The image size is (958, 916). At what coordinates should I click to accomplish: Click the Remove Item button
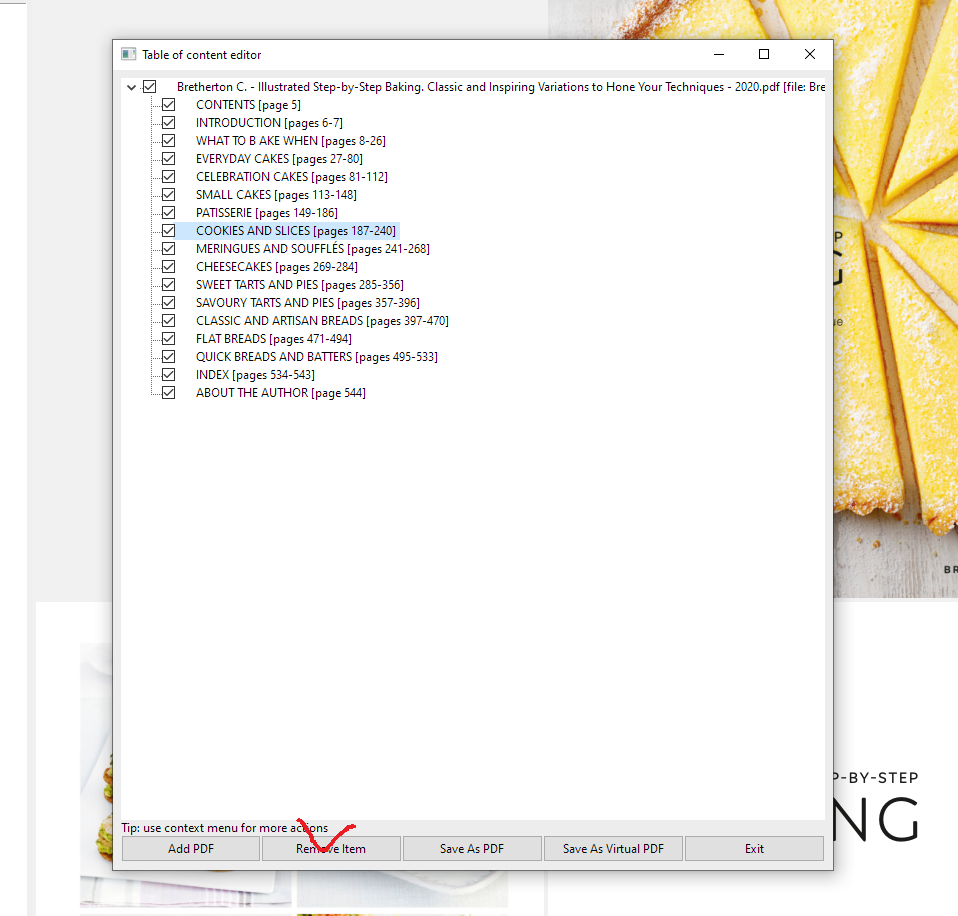point(331,848)
